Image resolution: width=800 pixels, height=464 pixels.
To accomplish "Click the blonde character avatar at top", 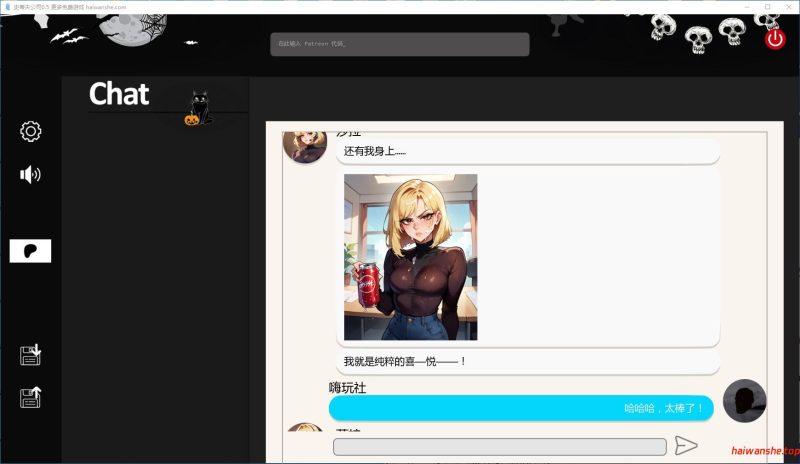I will click(x=305, y=147).
